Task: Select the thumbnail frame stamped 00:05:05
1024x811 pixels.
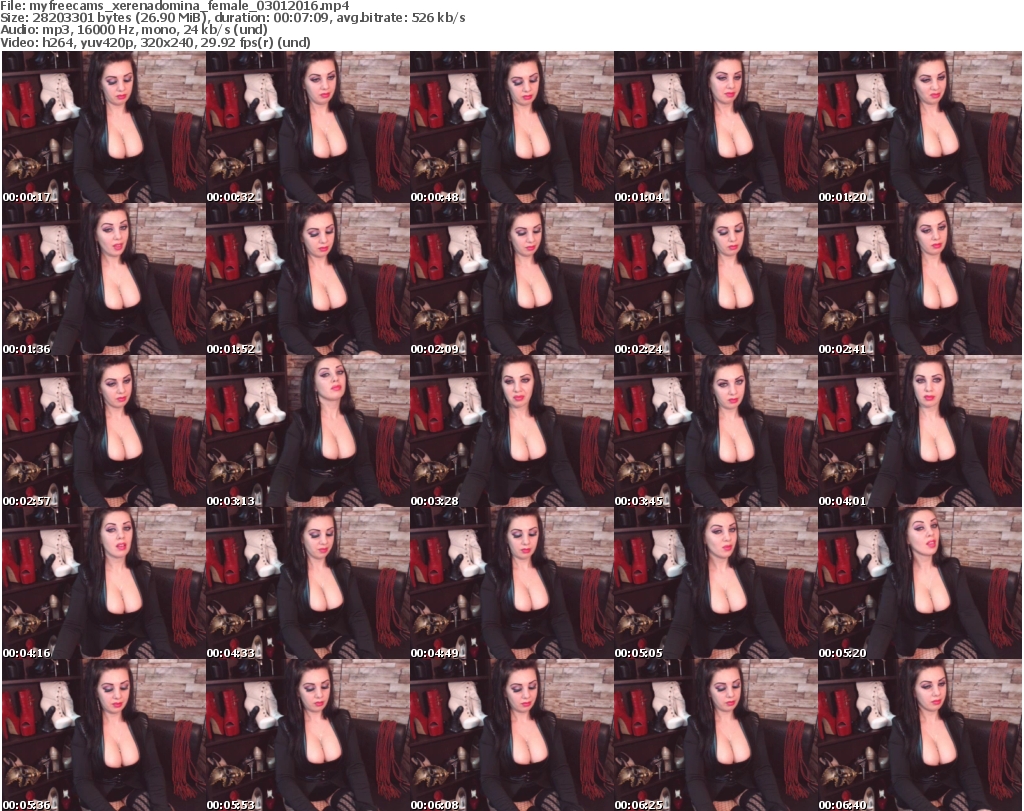Action: (715, 584)
